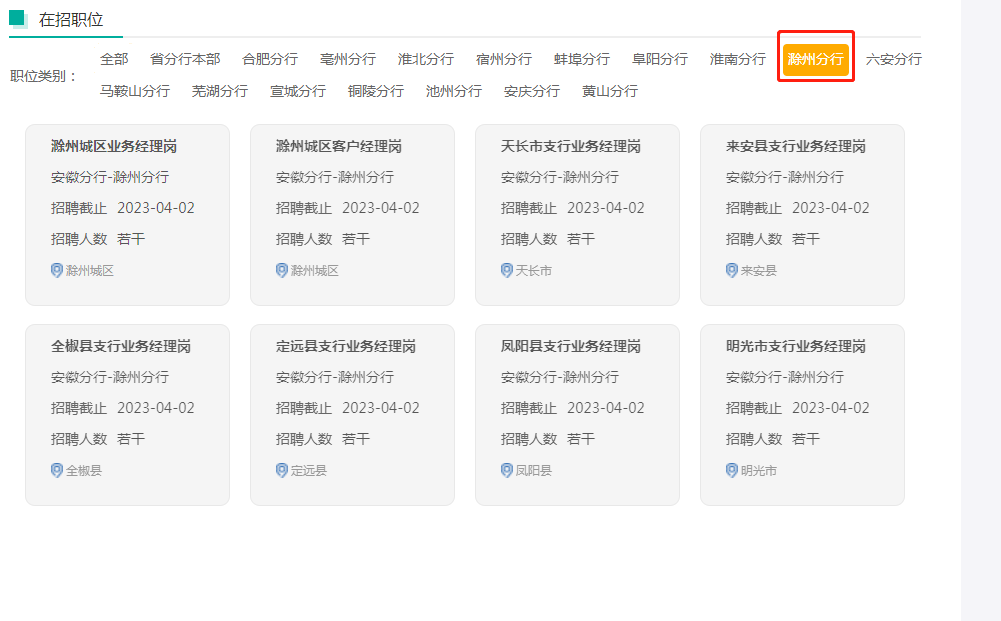Choose the 阜阳分行 filter
The height and width of the screenshot is (621, 1001).
(659, 59)
